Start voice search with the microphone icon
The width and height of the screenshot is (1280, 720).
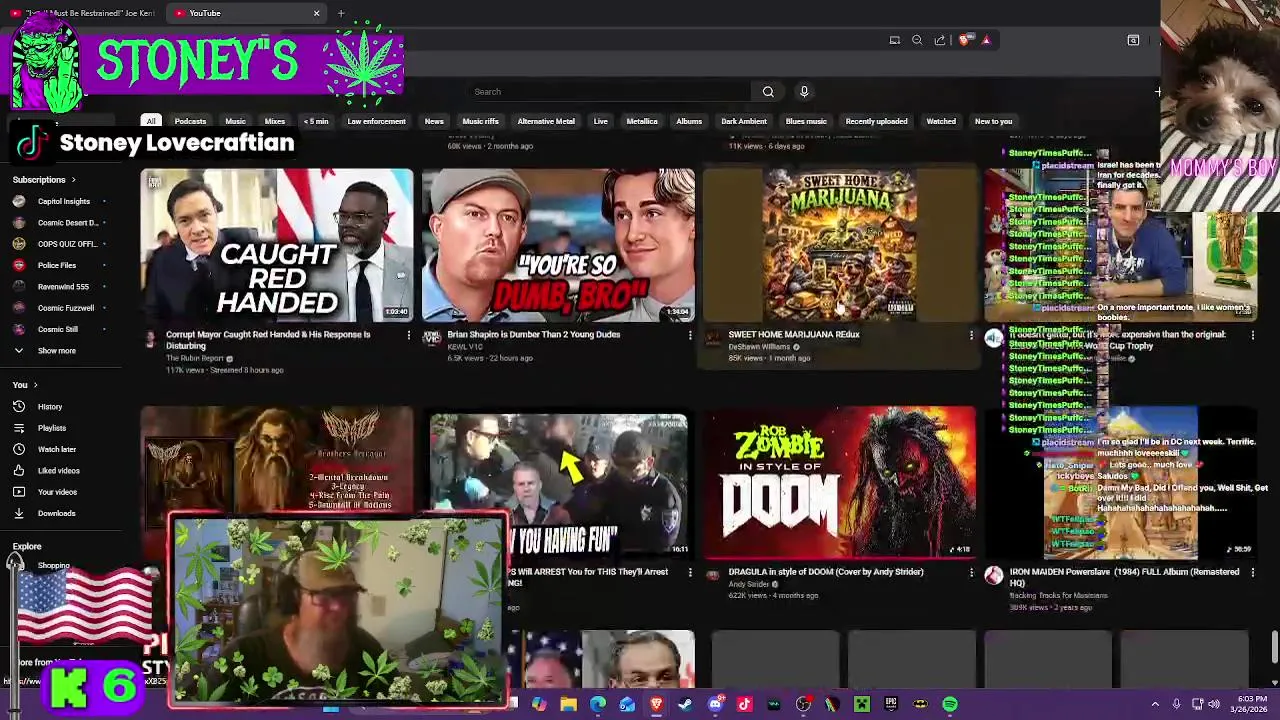point(804,92)
